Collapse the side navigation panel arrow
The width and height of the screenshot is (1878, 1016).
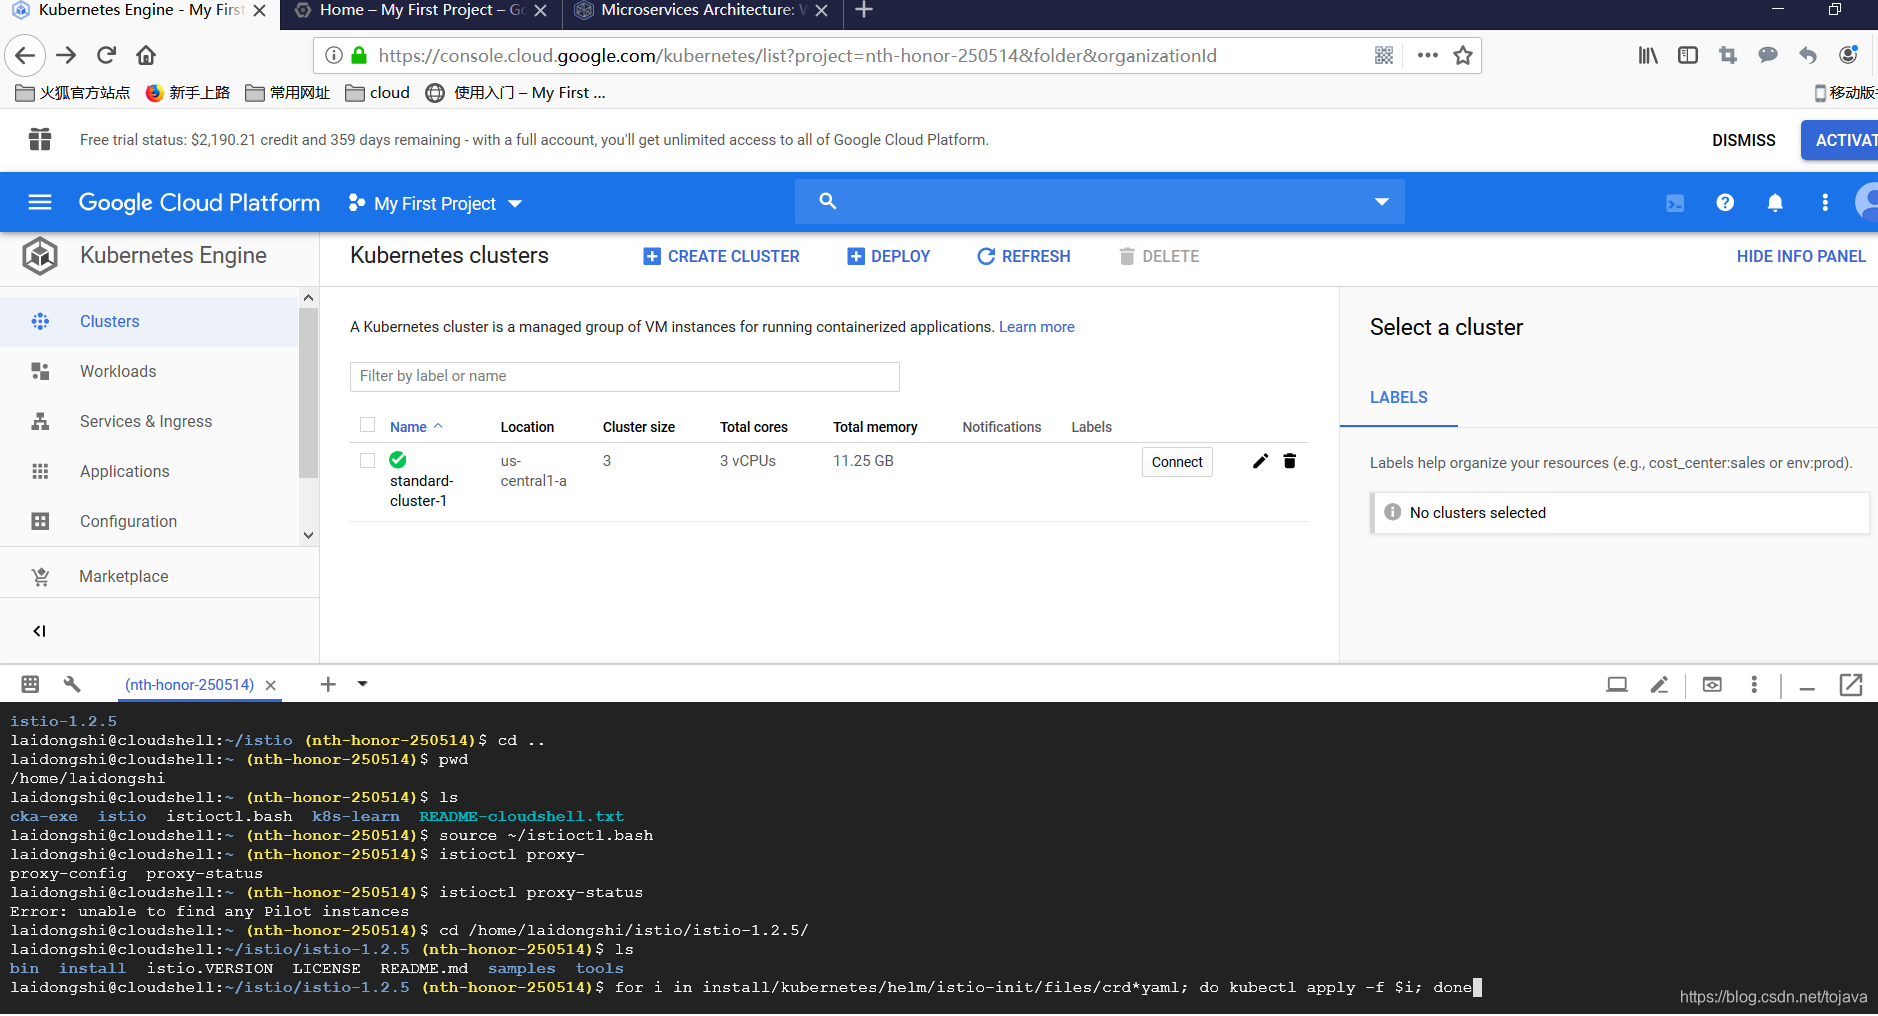click(x=39, y=631)
